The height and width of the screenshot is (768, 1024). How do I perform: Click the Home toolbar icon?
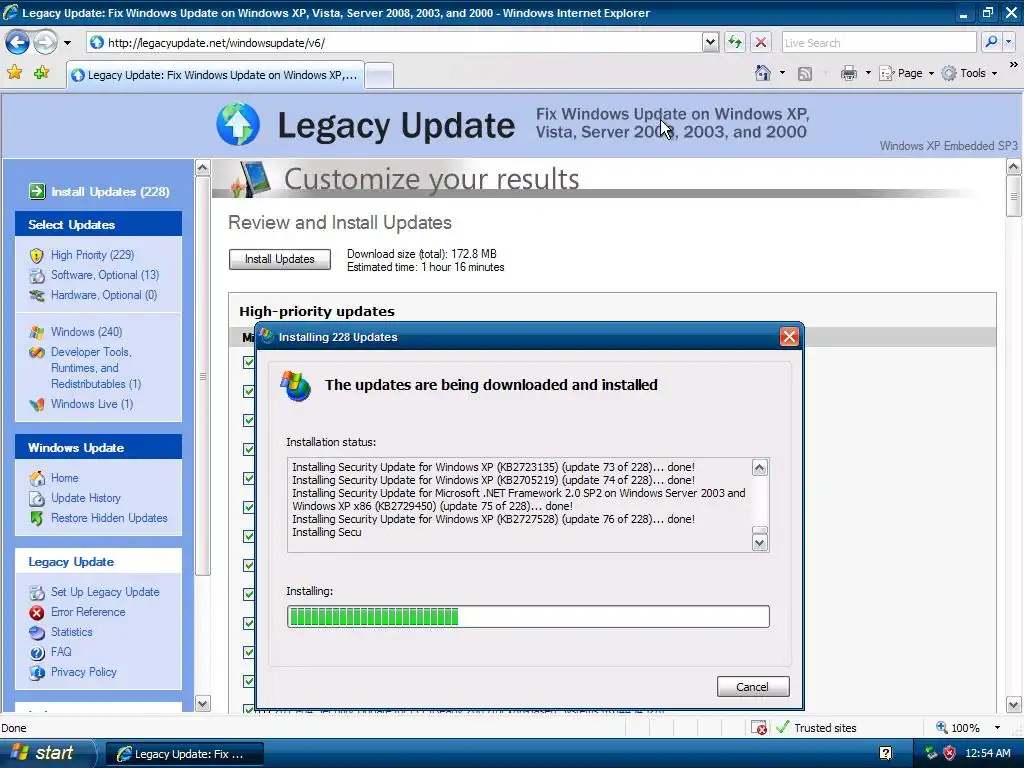coord(763,73)
